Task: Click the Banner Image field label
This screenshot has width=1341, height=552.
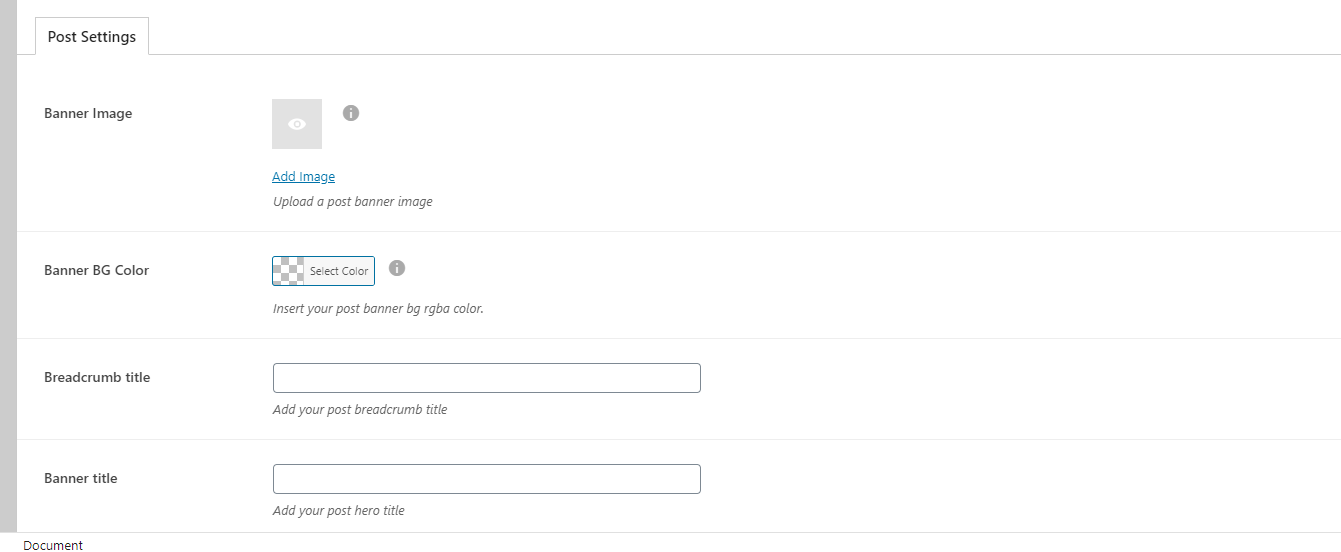Action: (88, 114)
